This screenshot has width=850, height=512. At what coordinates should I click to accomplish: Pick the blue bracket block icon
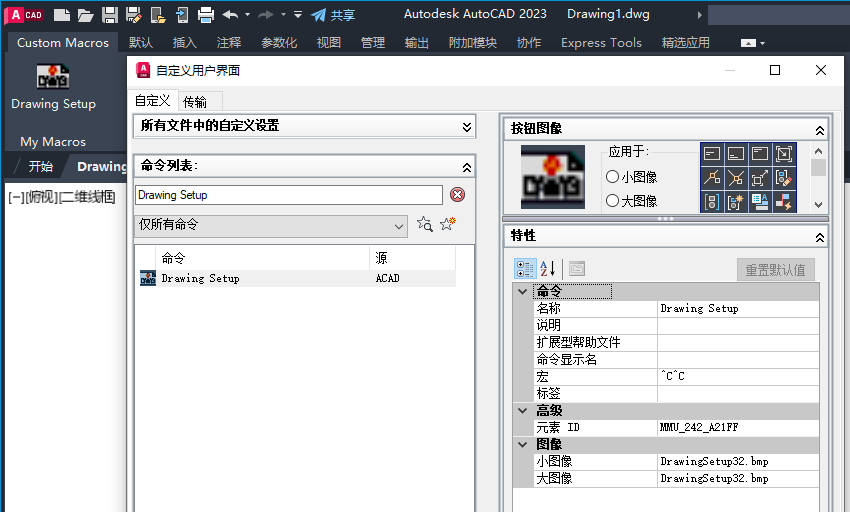712,202
